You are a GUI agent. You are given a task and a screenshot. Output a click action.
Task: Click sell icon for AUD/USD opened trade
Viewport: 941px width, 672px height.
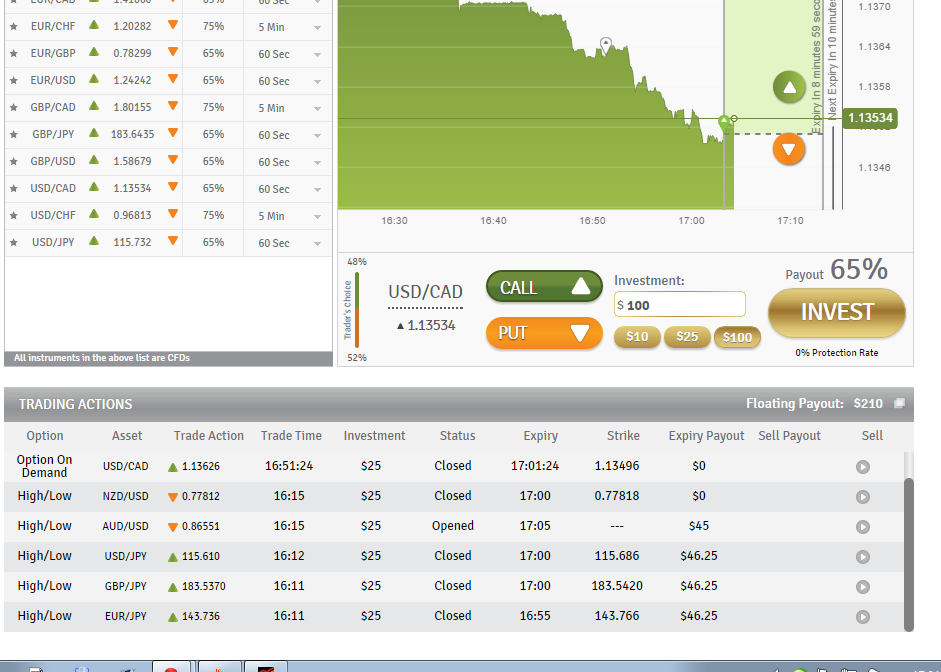tap(863, 527)
